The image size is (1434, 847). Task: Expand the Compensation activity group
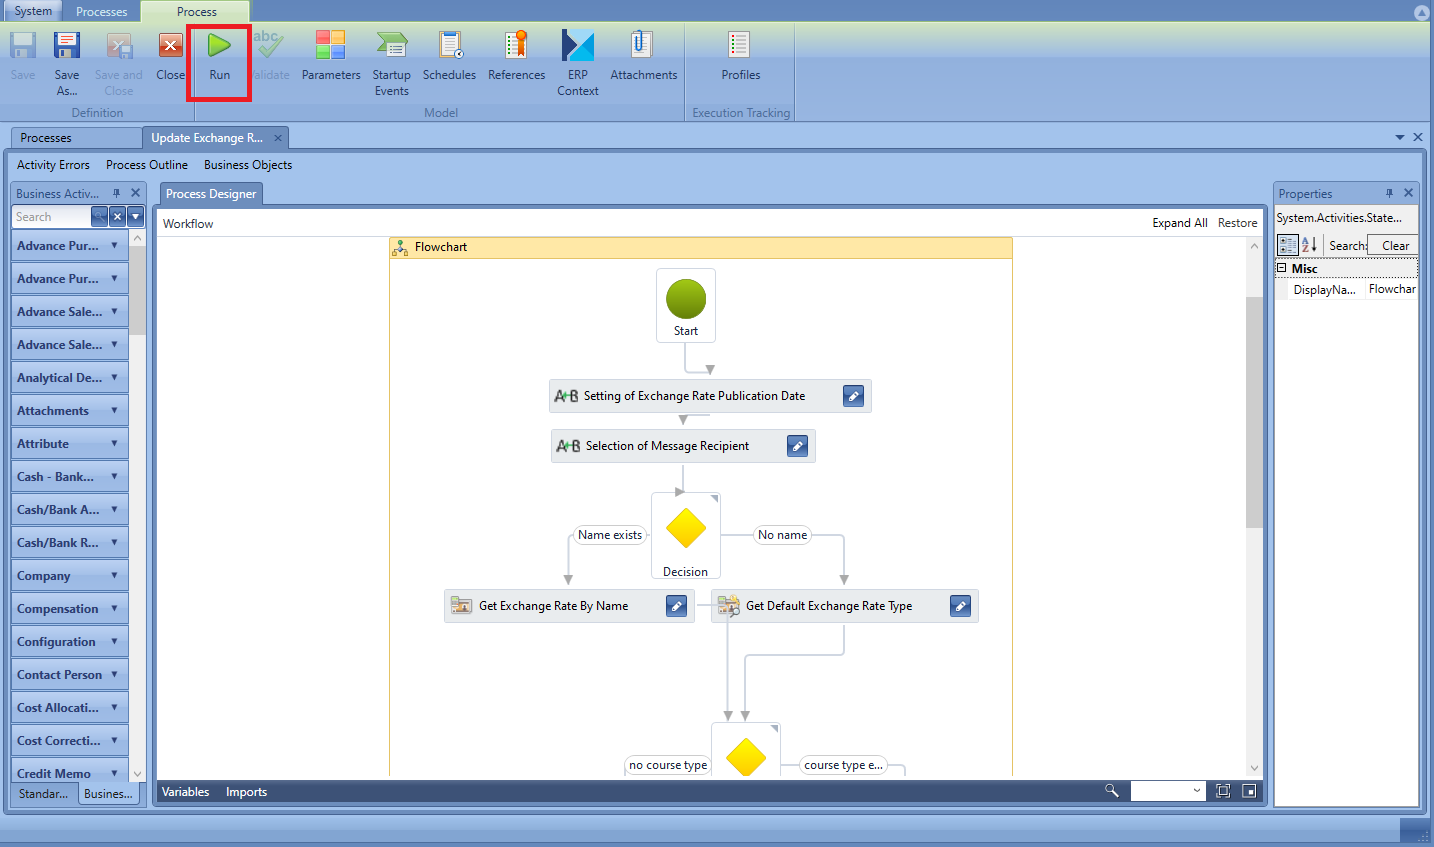pos(114,608)
